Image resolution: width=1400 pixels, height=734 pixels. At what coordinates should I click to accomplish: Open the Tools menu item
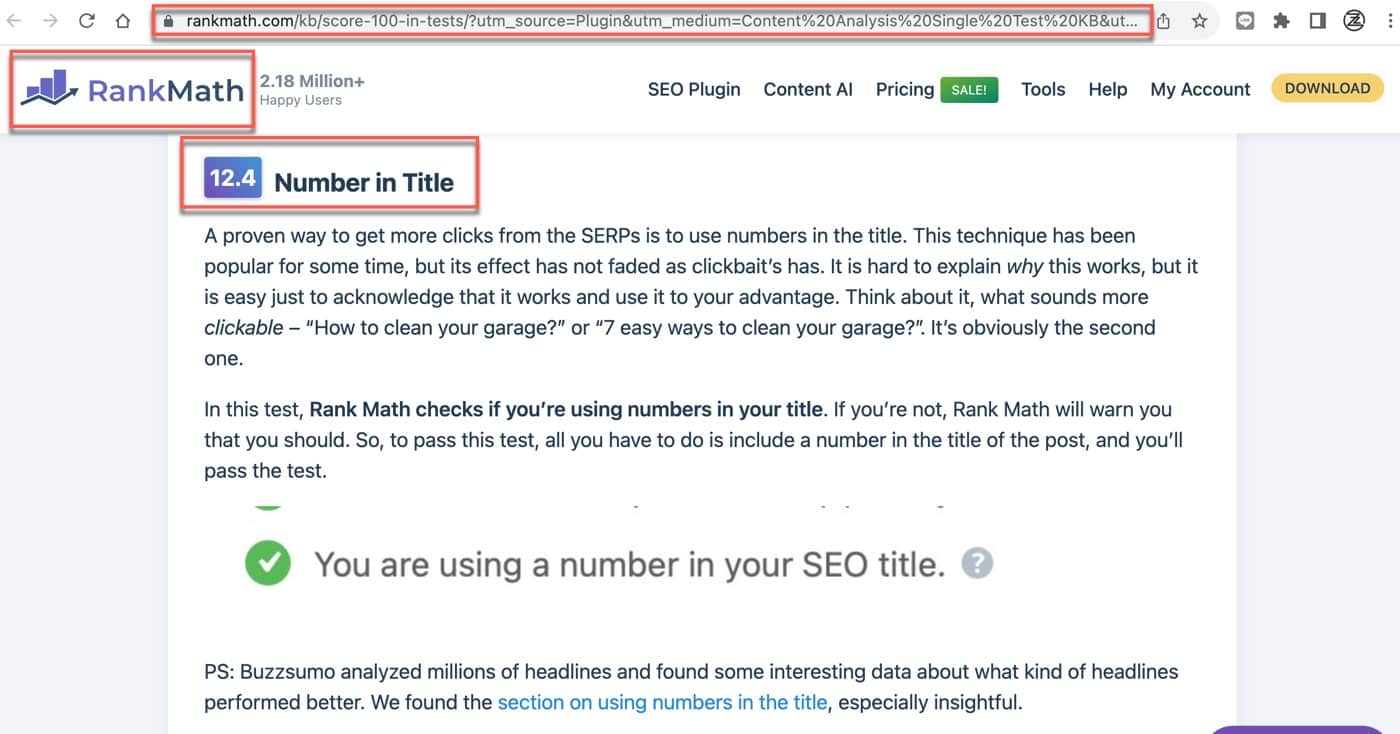coord(1043,89)
